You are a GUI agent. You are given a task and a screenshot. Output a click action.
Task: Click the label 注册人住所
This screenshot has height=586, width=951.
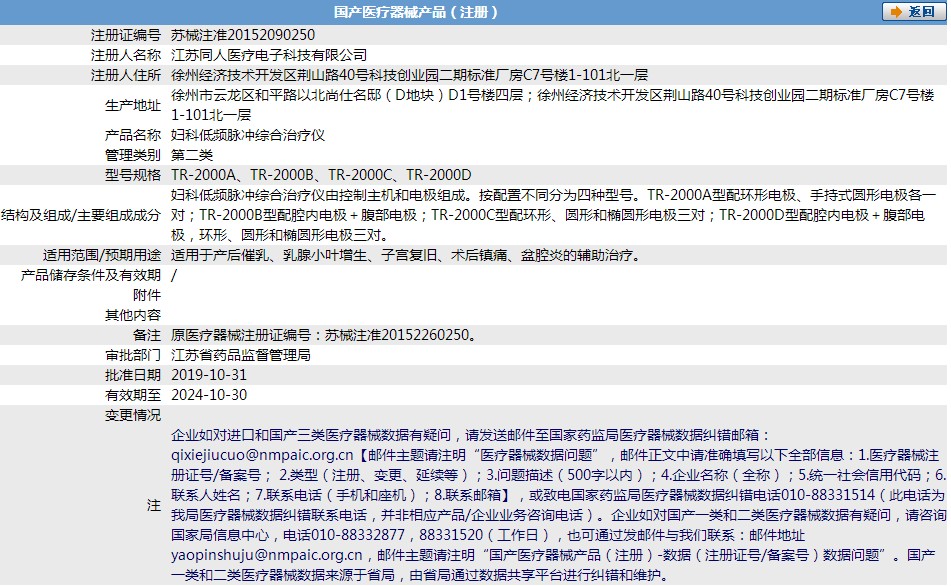click(126, 75)
